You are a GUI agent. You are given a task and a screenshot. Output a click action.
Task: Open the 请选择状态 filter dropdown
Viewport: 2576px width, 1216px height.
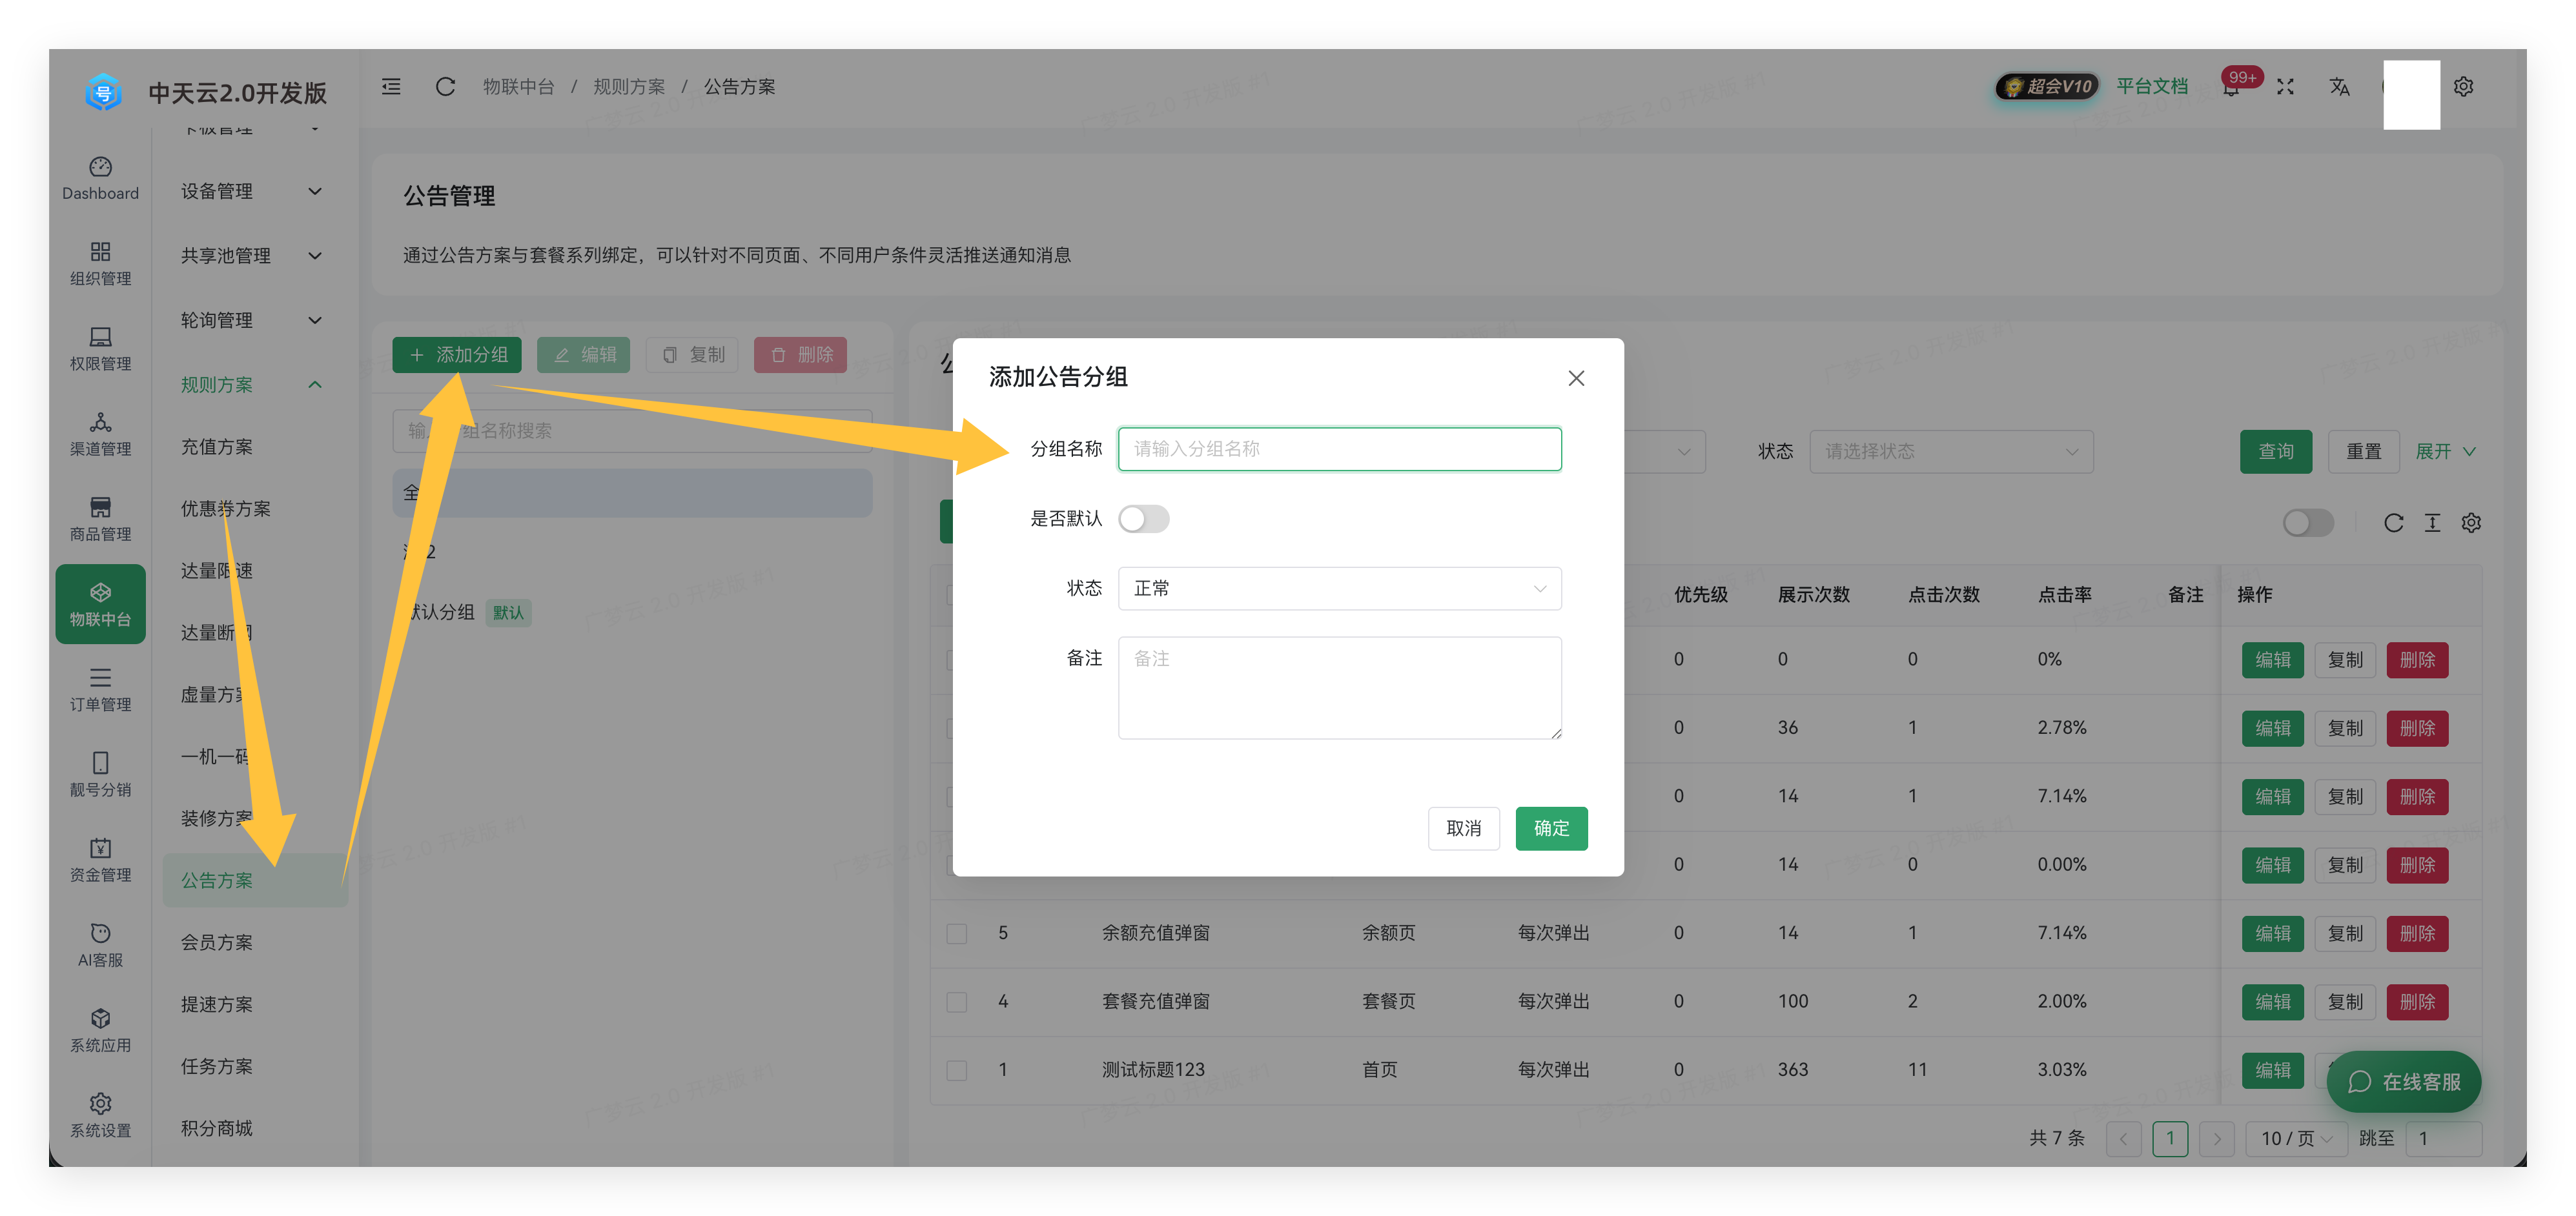point(1951,451)
